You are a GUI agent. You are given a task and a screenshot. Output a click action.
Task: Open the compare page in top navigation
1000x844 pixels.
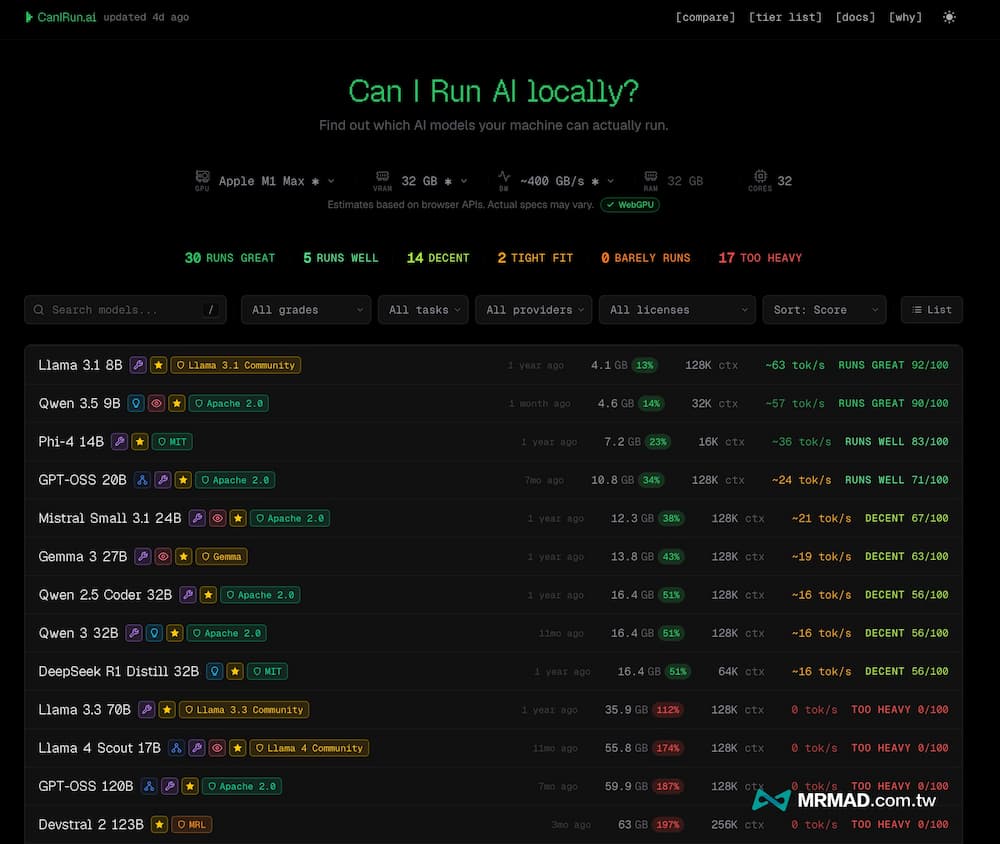click(705, 17)
